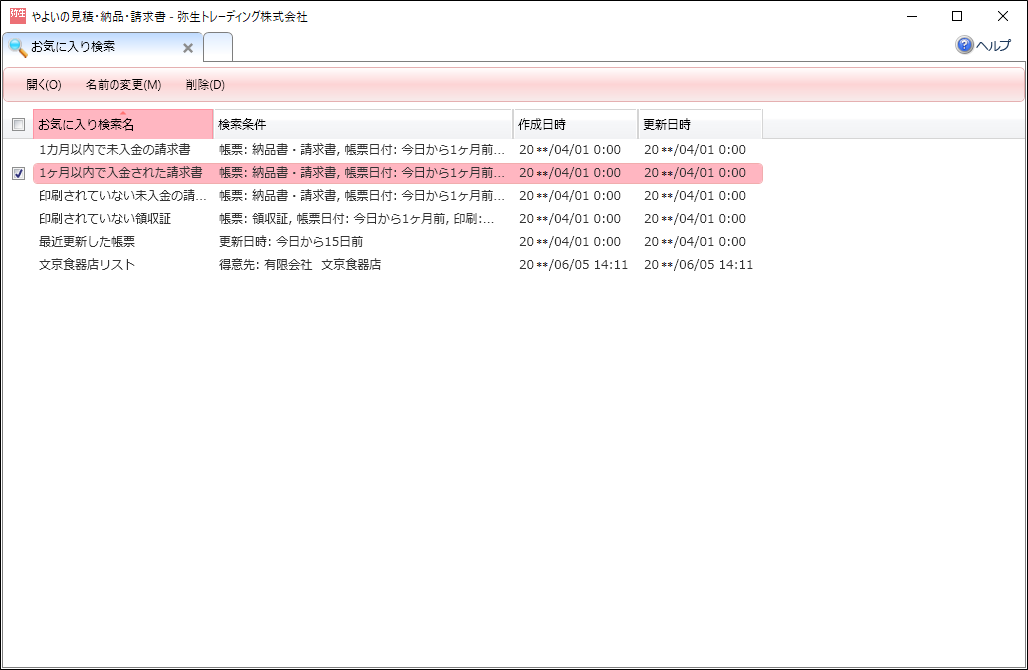Click condition 帳票: 領収証, 帳票日付 text
Image resolution: width=1028 pixels, height=670 pixels.
357,219
